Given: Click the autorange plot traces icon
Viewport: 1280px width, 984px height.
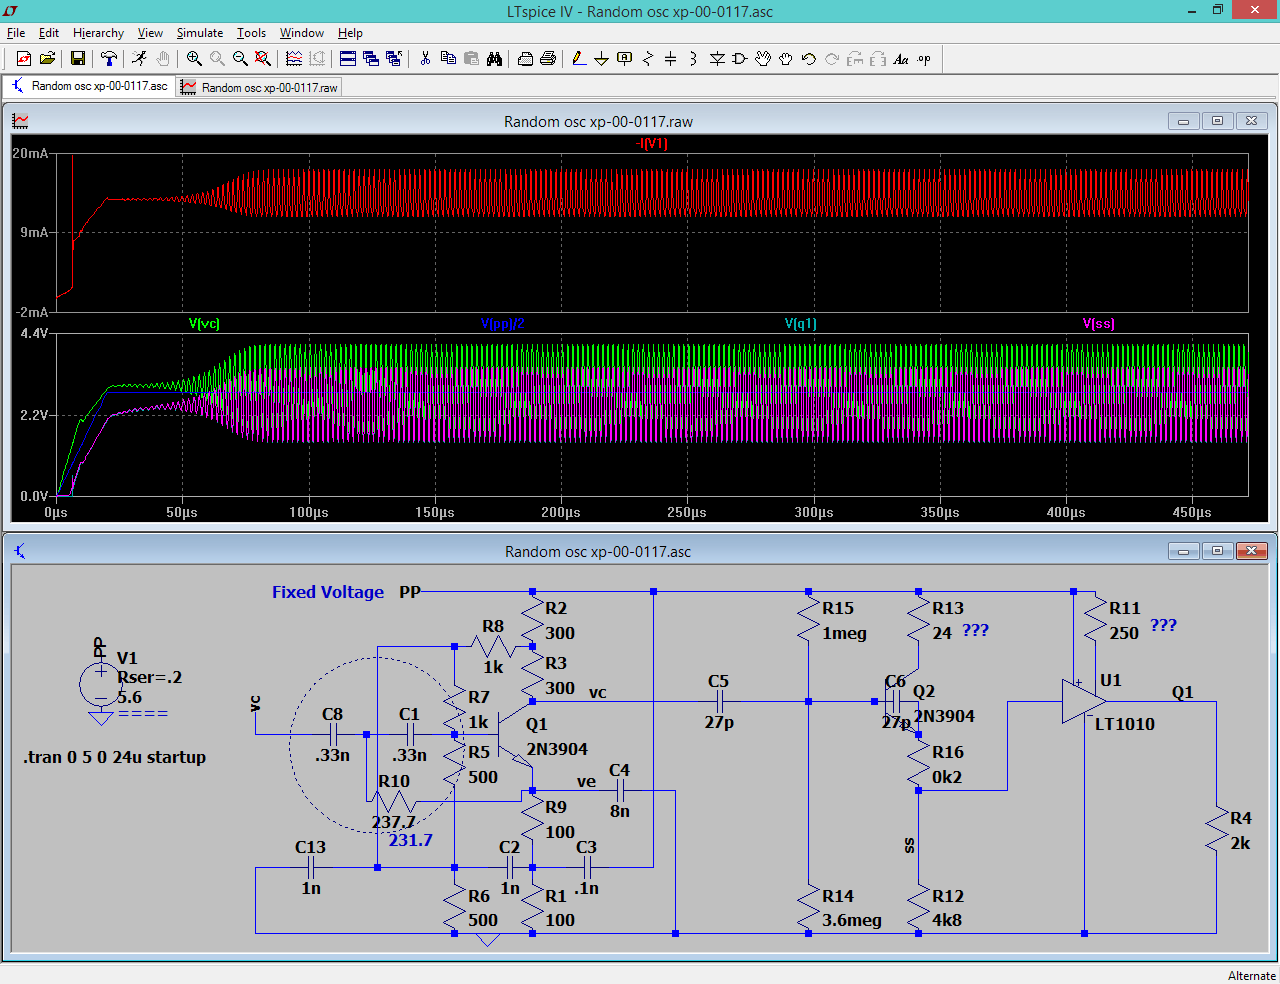Looking at the screenshot, I should (294, 59).
